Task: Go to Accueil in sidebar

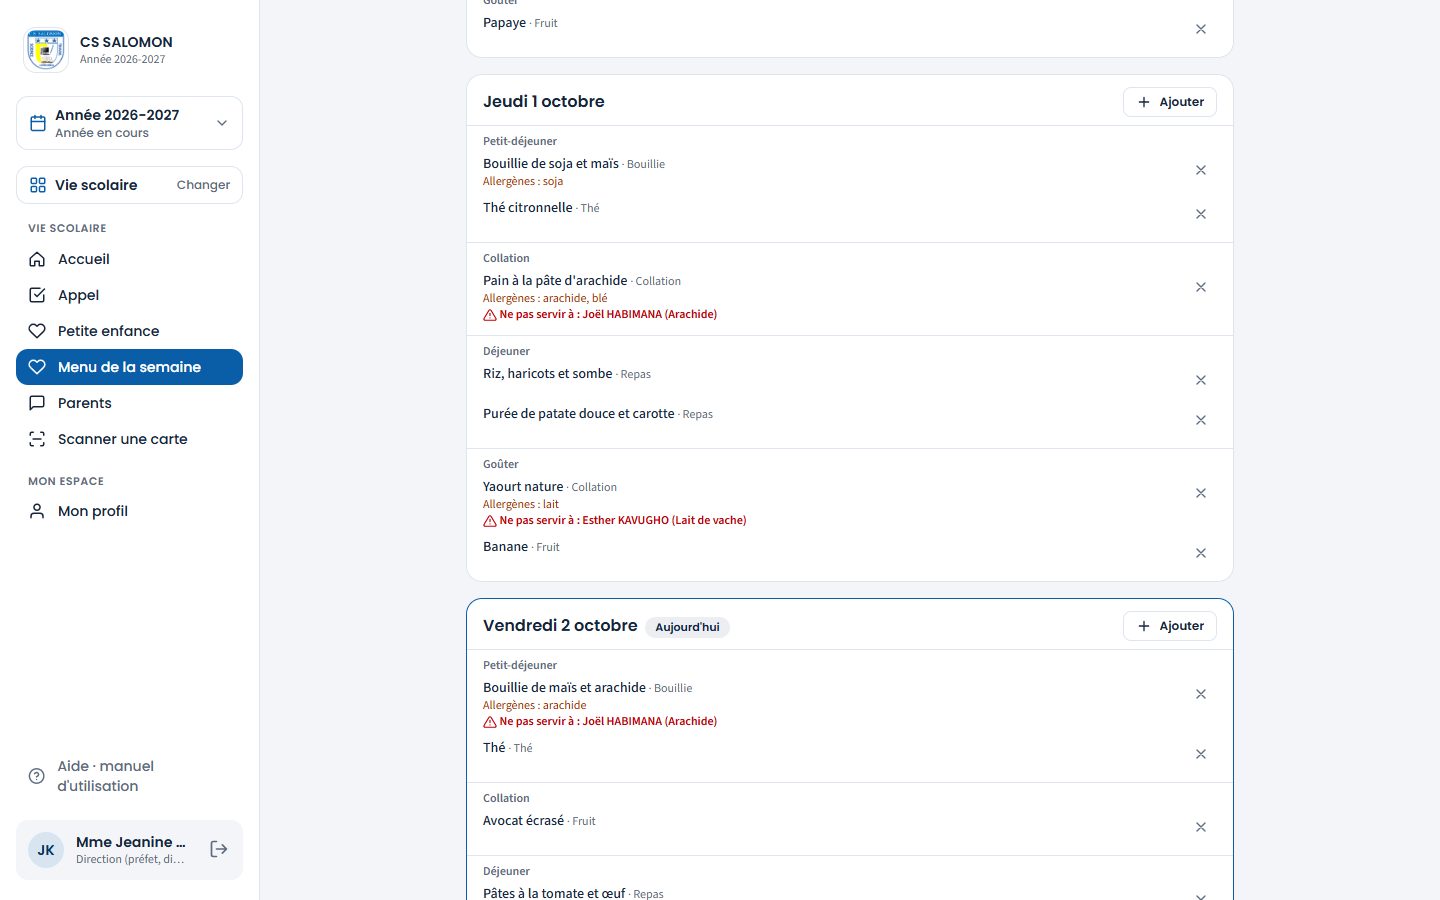Action: coord(129,259)
